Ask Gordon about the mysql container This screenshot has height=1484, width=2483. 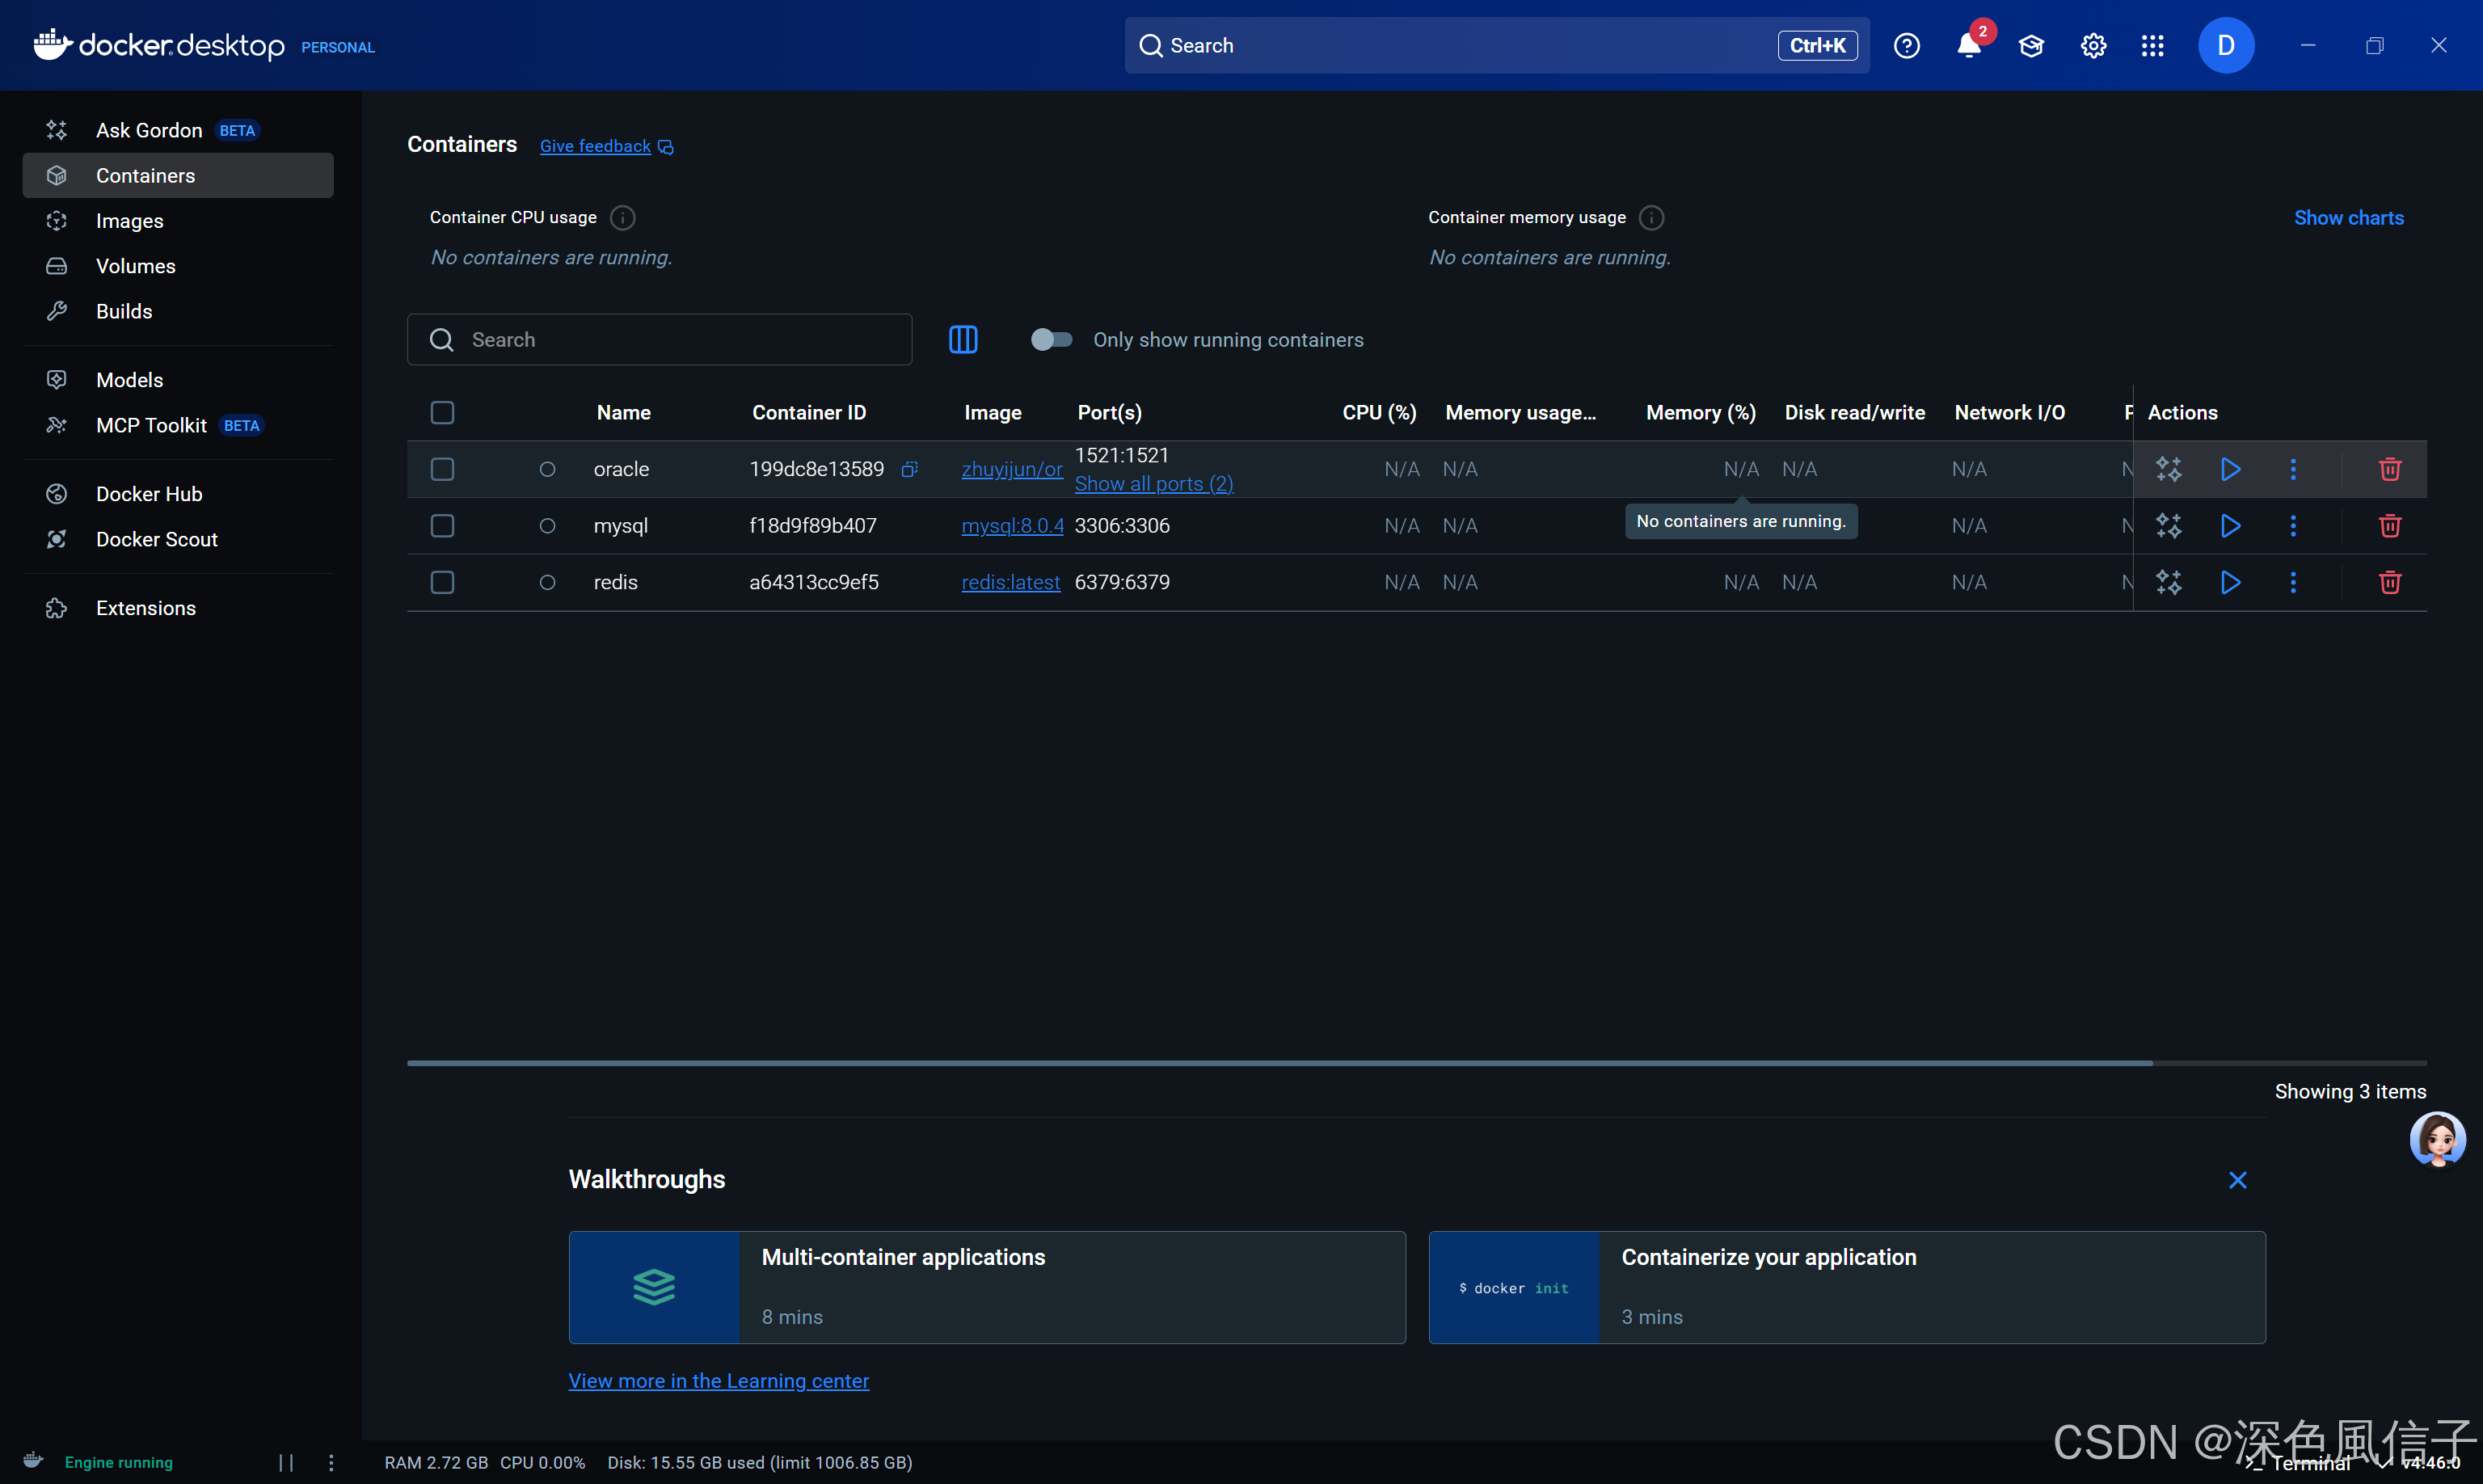coord(2168,526)
